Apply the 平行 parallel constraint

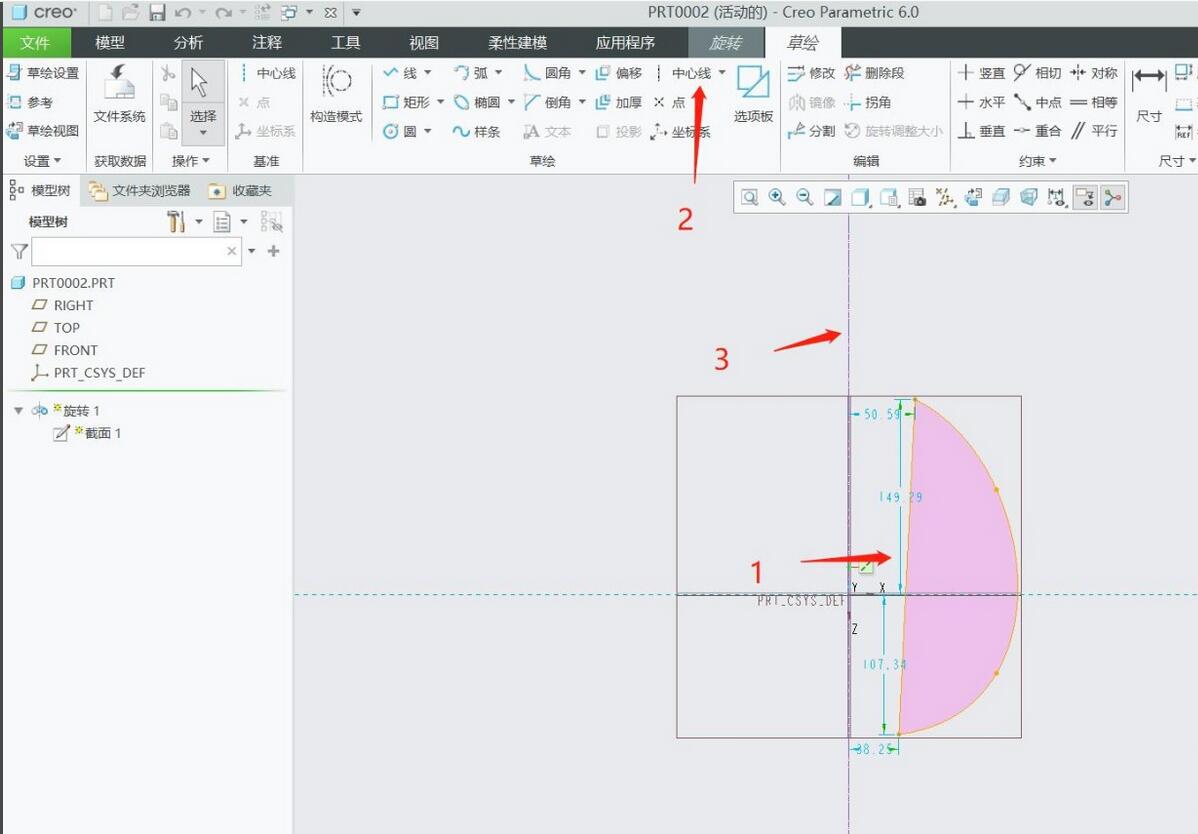point(1094,131)
